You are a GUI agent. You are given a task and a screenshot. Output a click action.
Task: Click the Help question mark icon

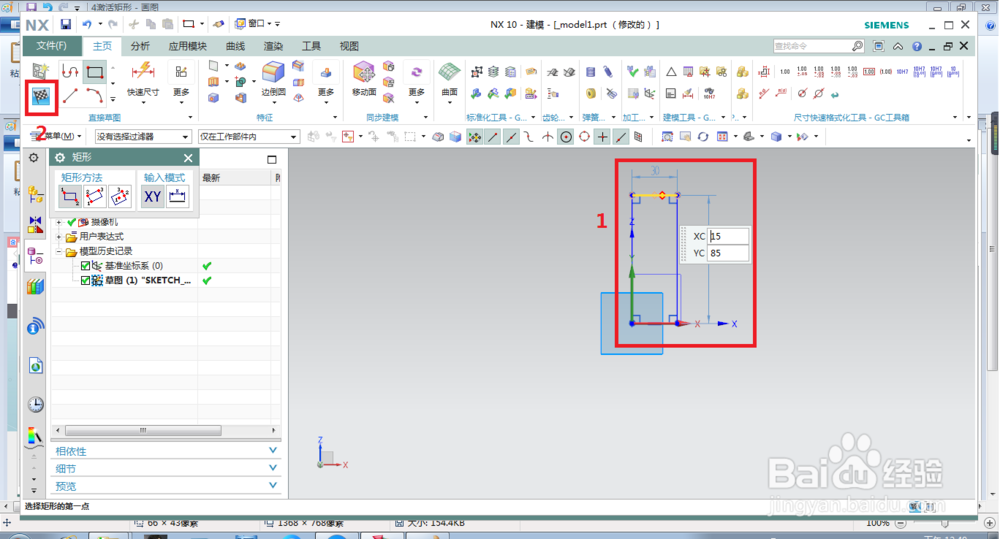(917, 46)
